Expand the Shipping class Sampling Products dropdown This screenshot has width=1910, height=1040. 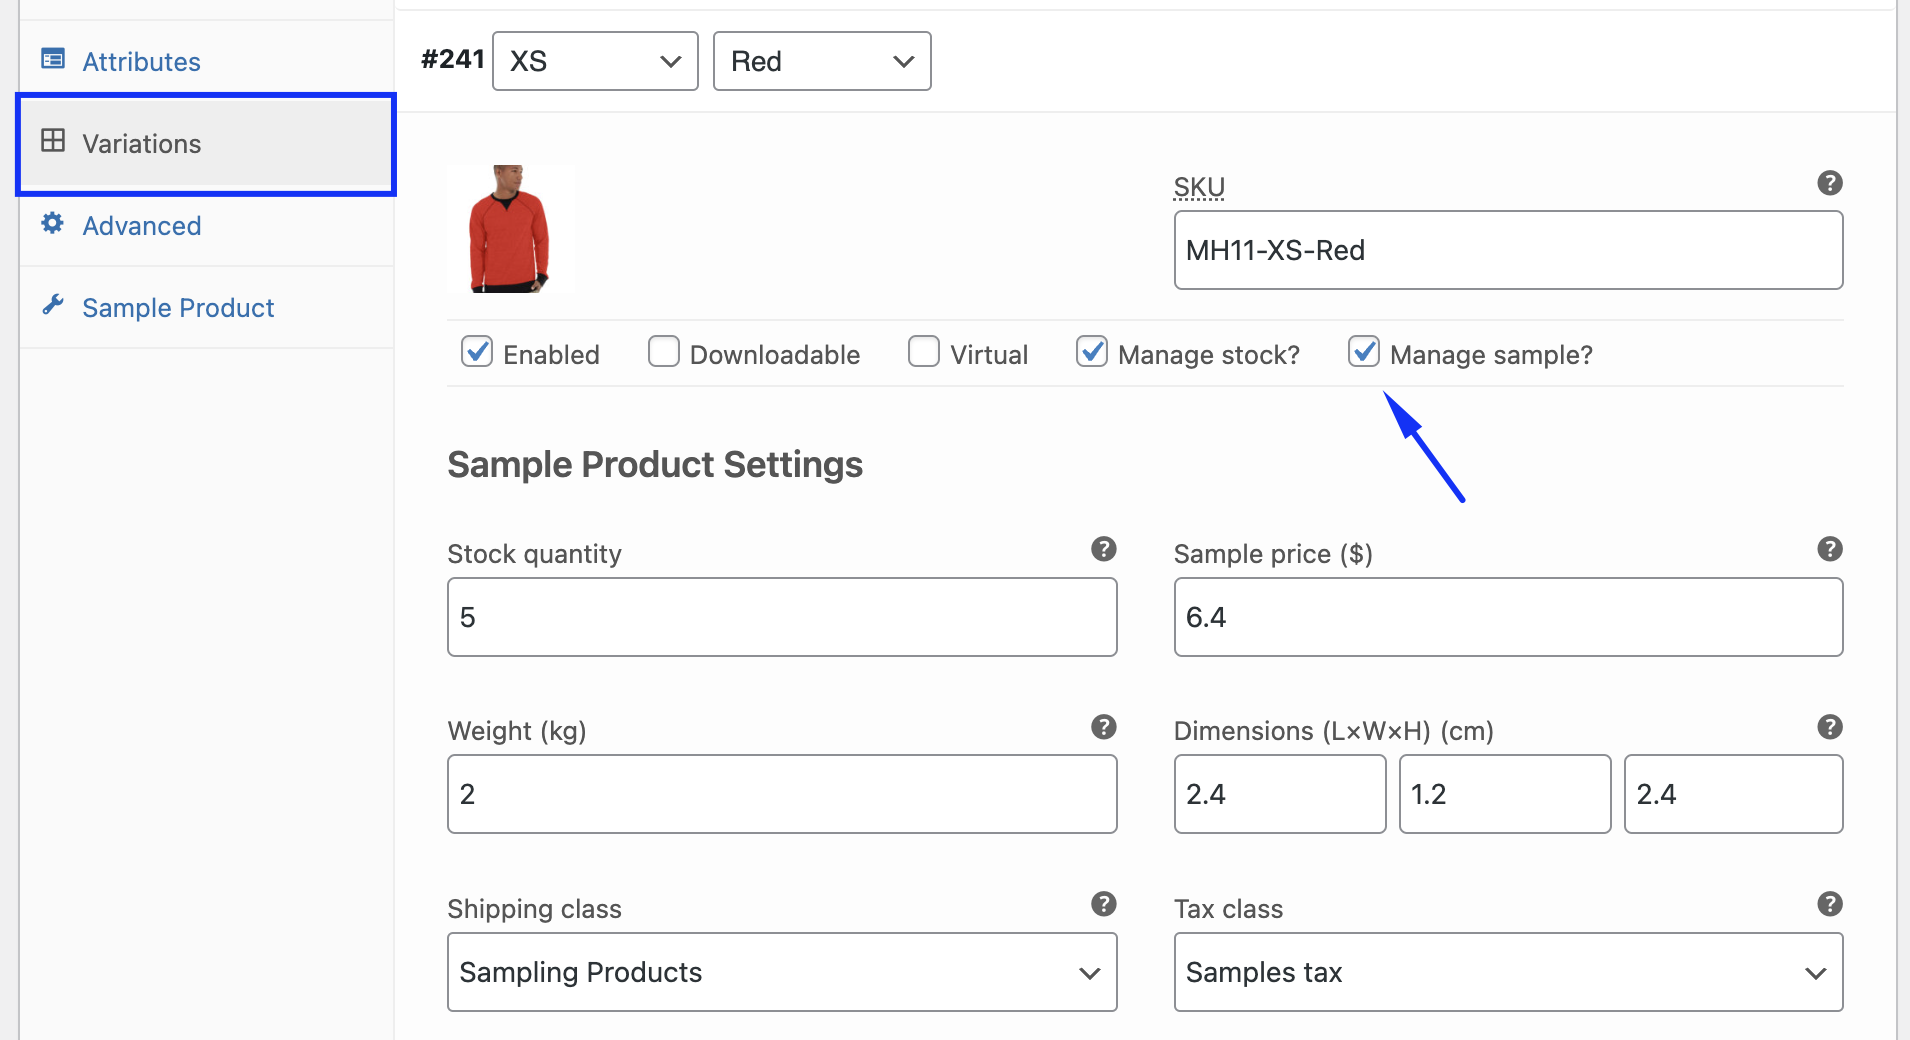point(781,972)
